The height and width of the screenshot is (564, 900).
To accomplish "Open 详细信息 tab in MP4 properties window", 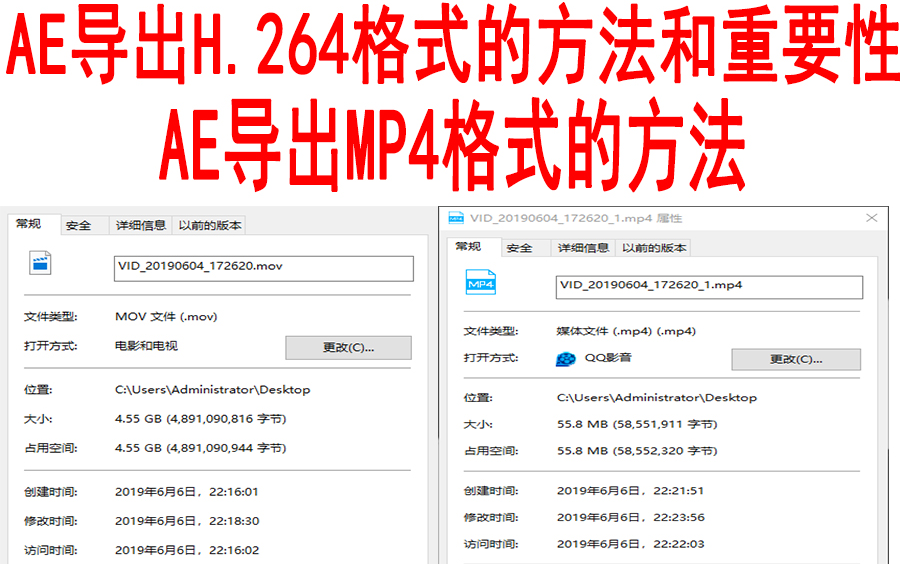I will (583, 248).
